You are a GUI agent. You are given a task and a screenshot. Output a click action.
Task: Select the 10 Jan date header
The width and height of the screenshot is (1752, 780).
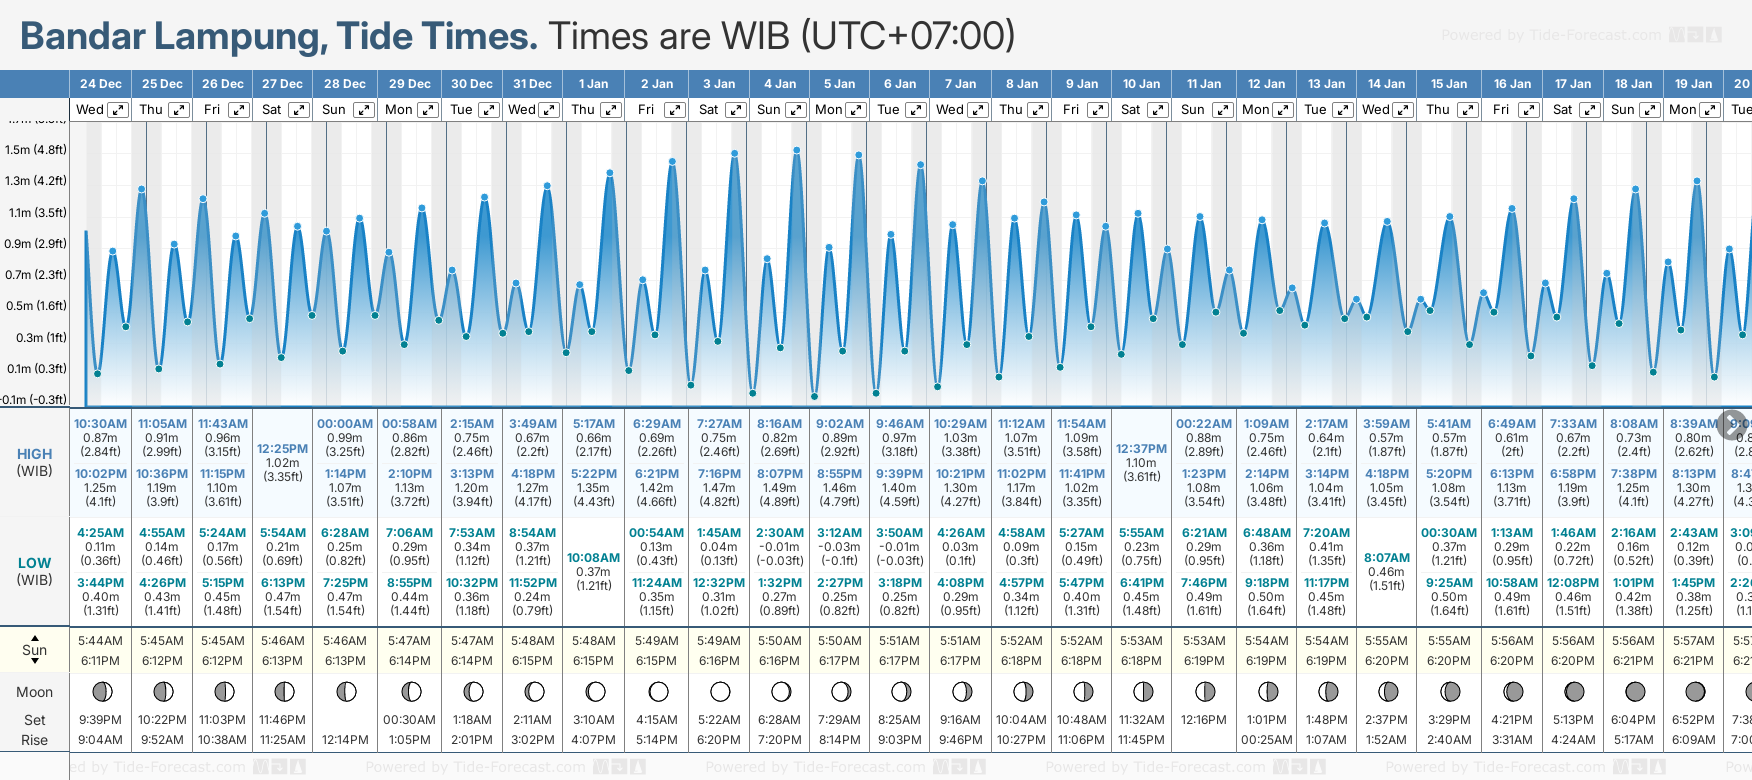[x=1141, y=84]
